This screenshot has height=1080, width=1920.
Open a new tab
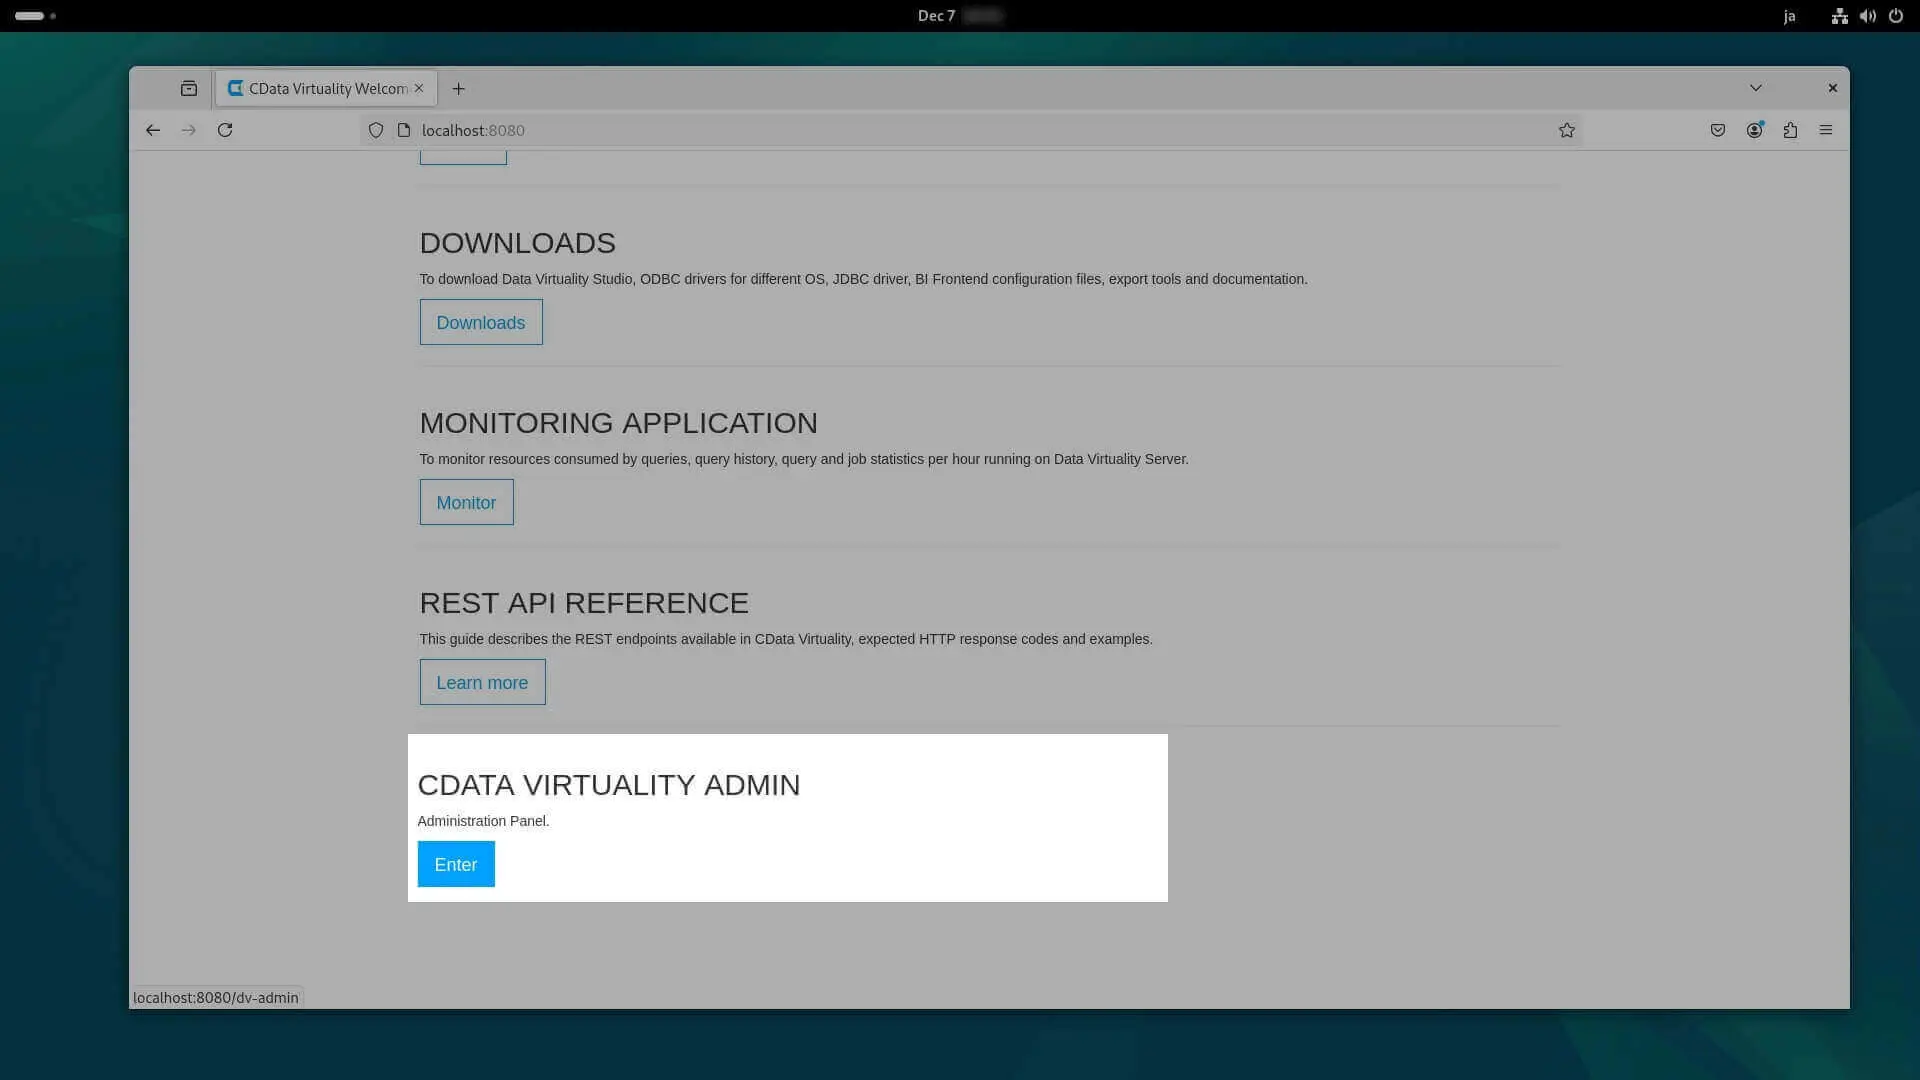[458, 88]
